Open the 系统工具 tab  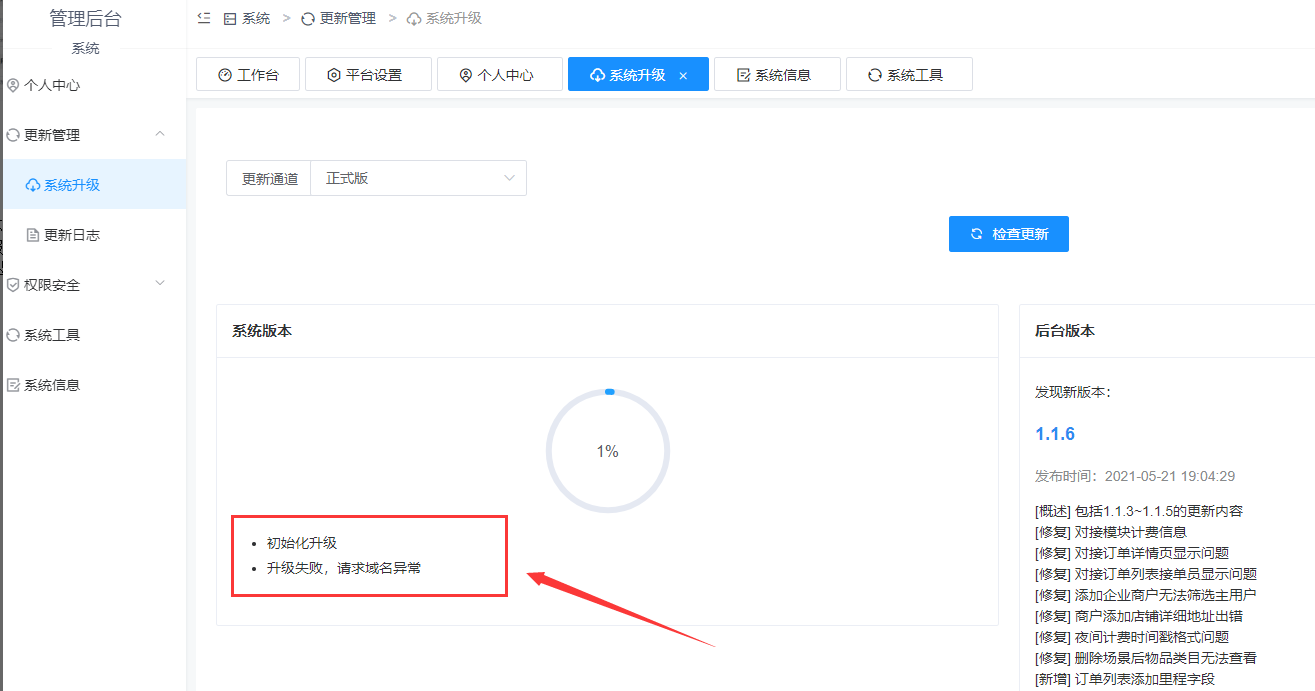(909, 74)
